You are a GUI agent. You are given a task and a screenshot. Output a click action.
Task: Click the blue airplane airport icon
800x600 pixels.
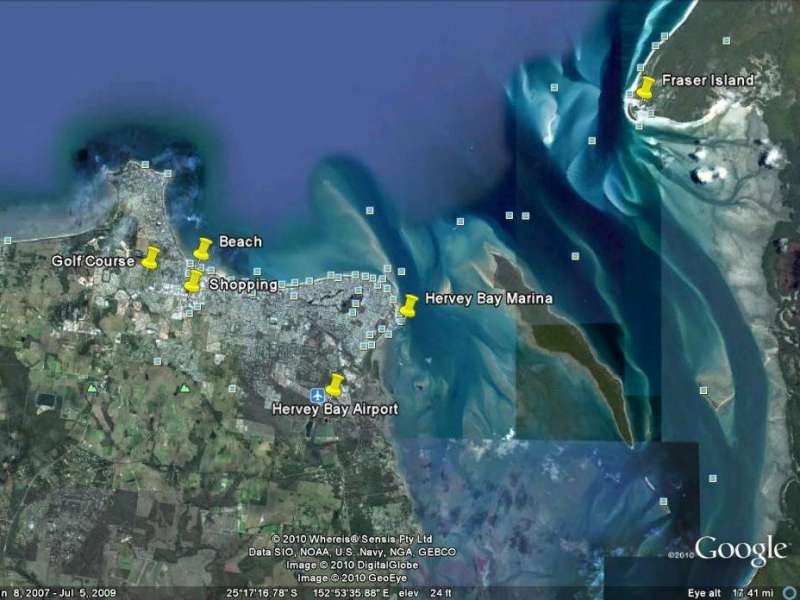[318, 395]
